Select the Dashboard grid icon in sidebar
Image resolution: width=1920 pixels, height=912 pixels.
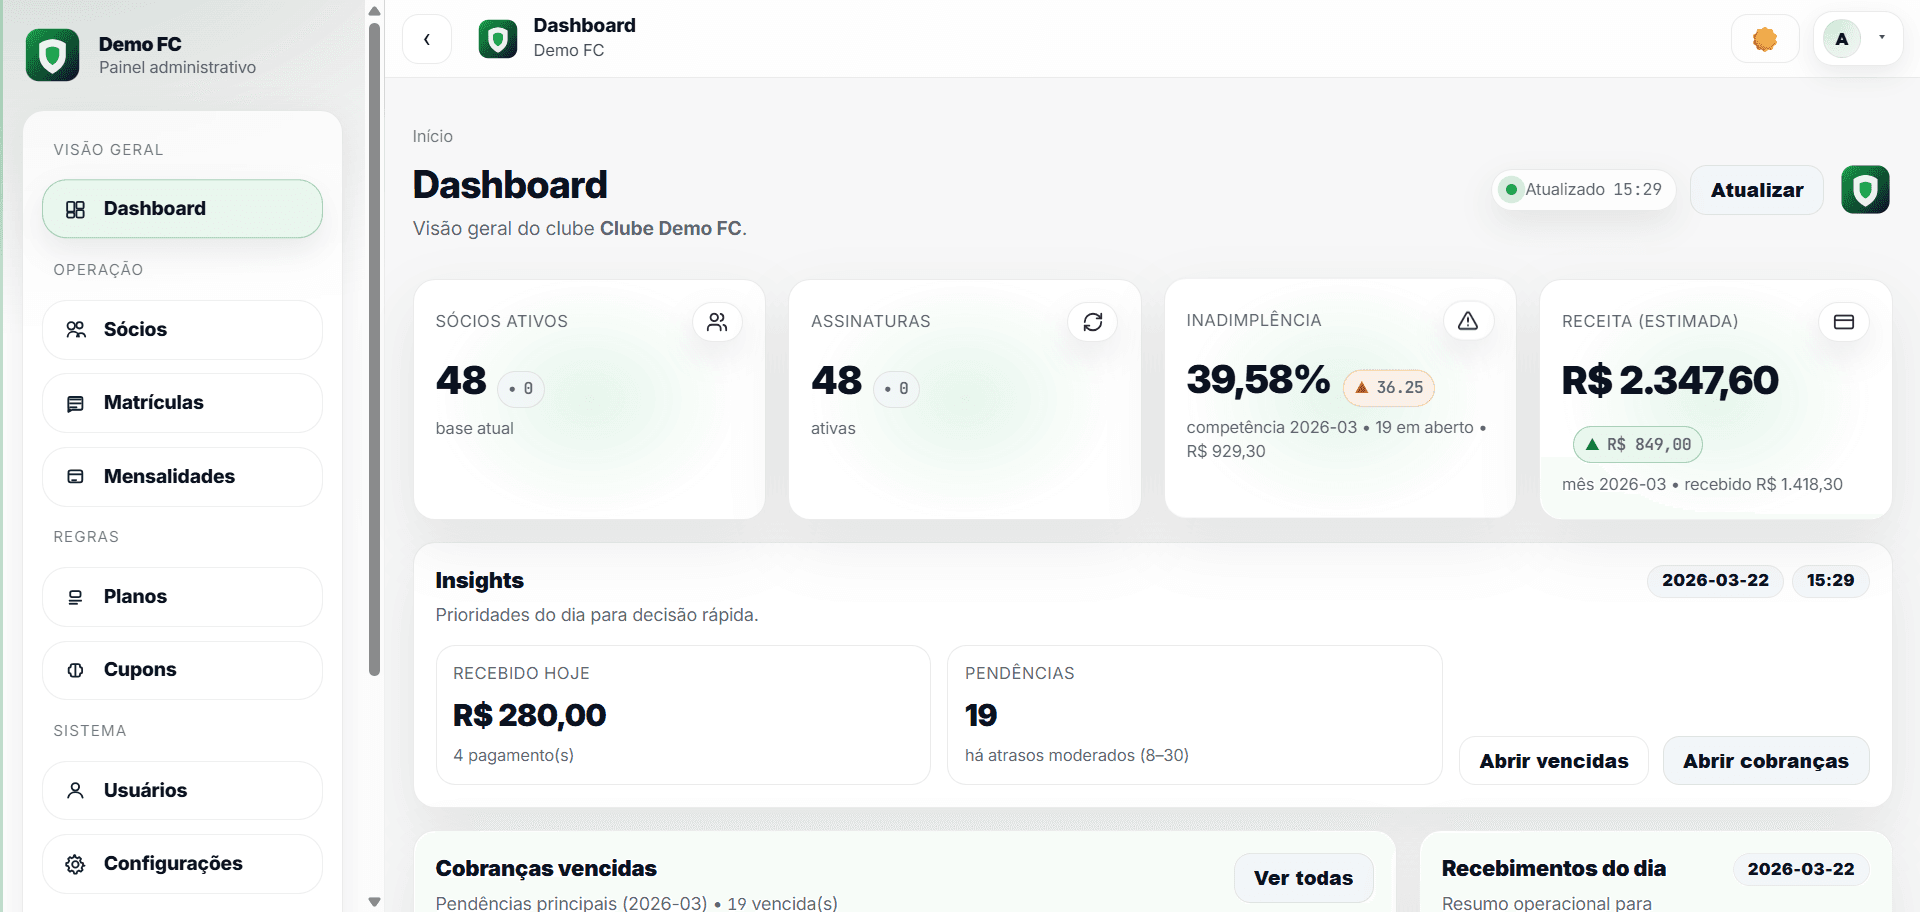coord(77,209)
